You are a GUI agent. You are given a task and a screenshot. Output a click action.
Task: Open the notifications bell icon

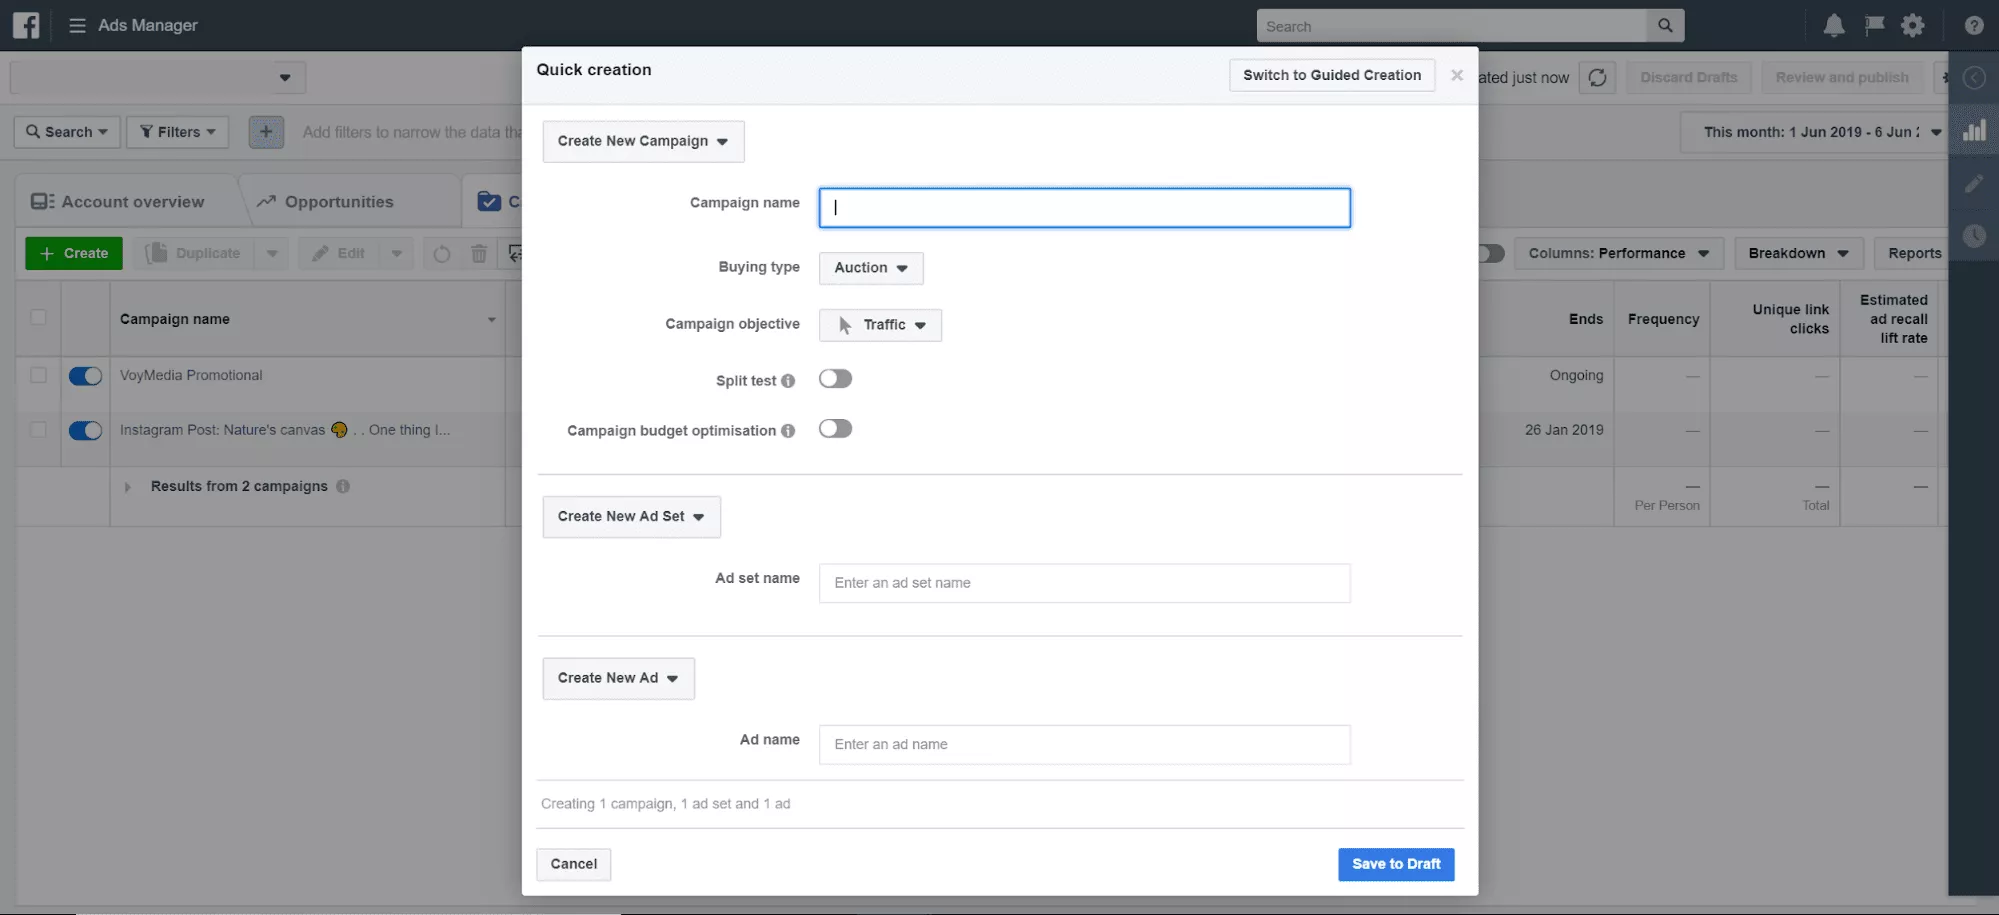coord(1833,26)
